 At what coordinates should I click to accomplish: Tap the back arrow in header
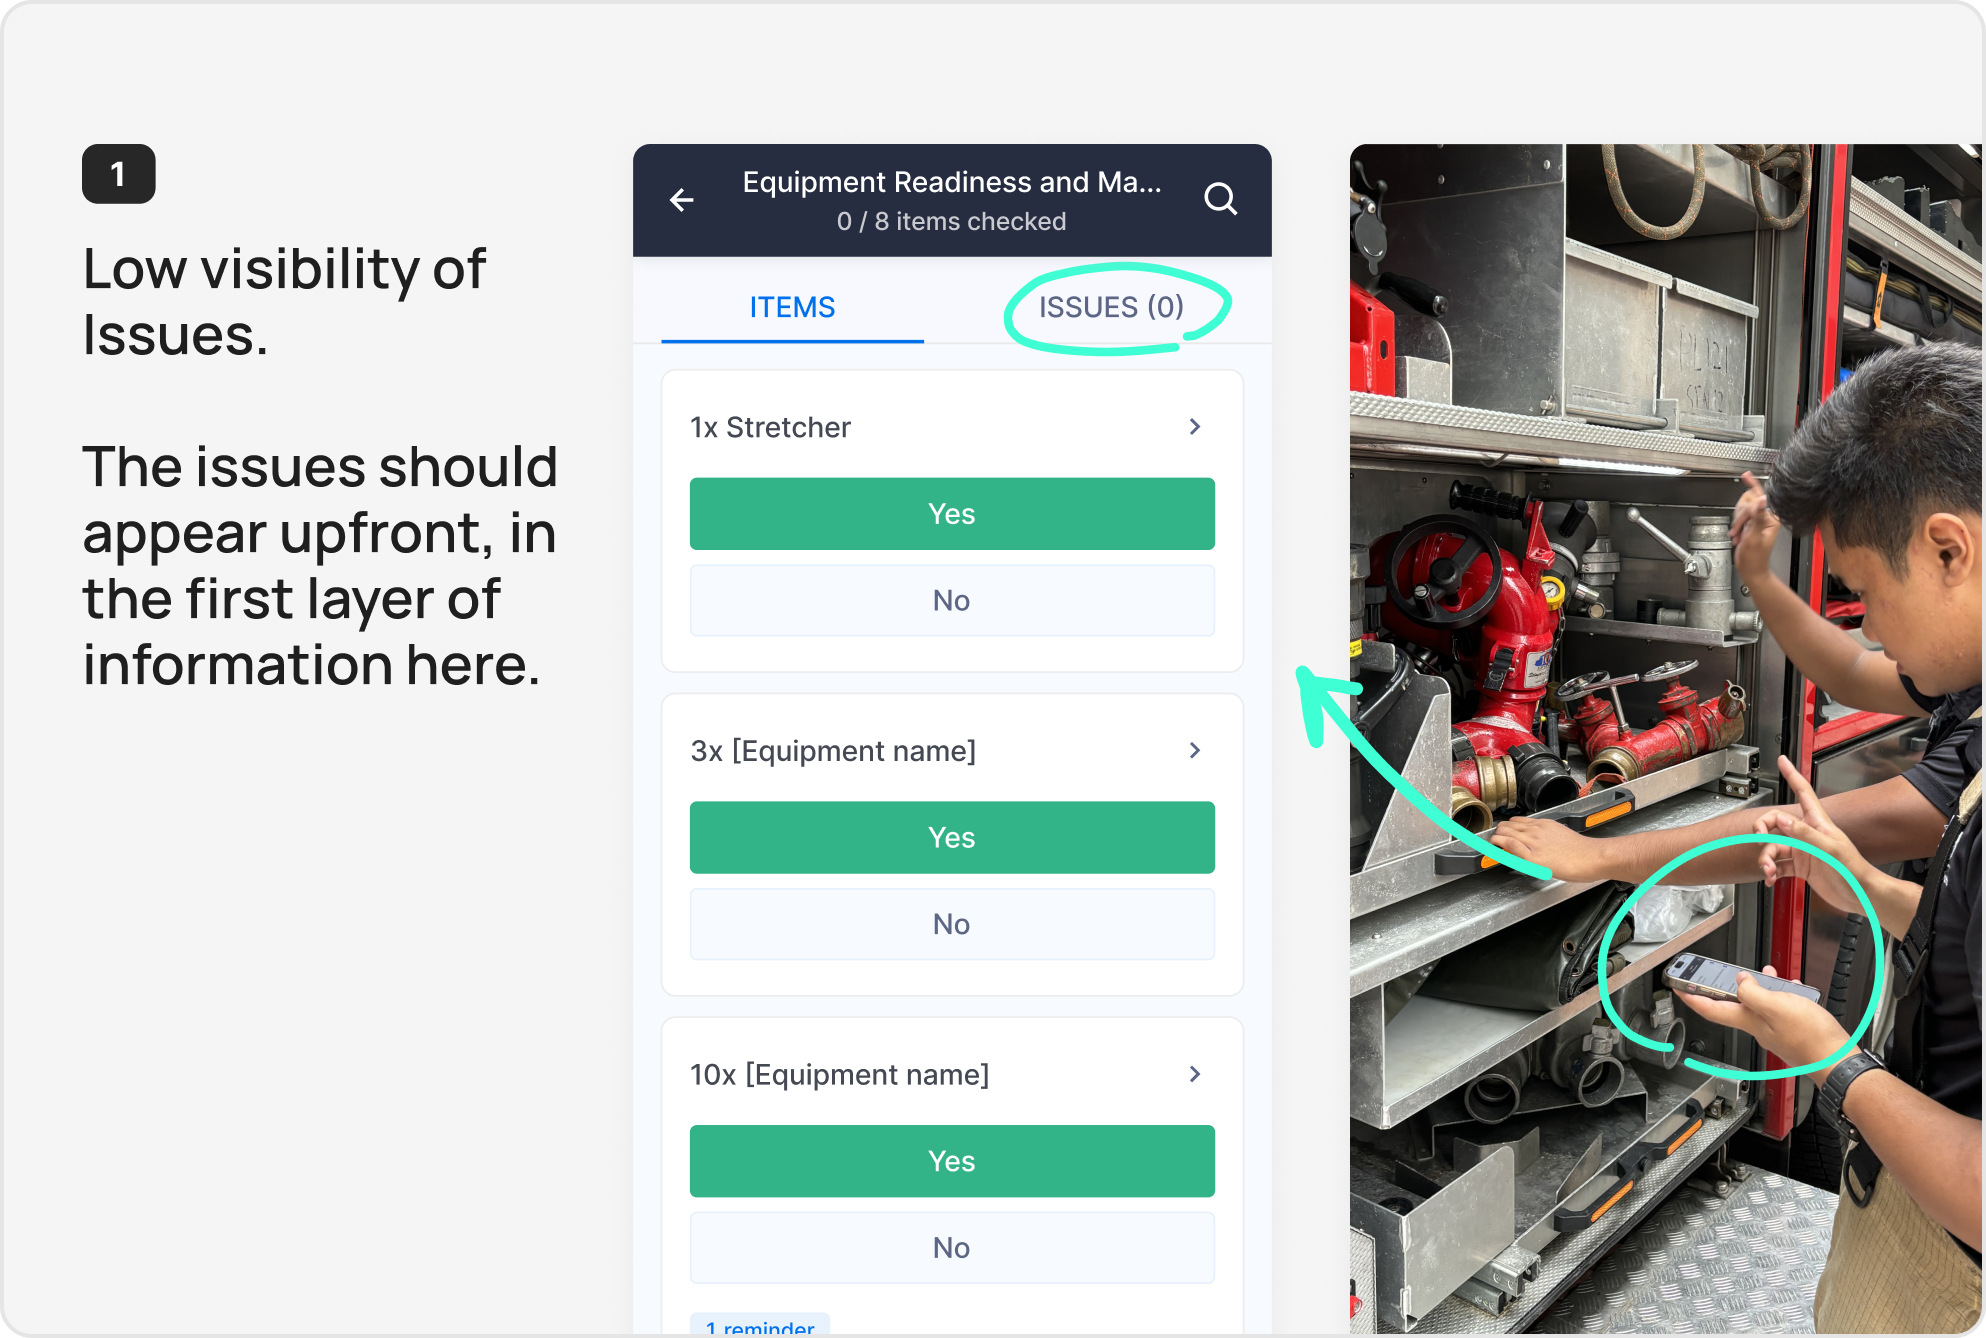682,200
